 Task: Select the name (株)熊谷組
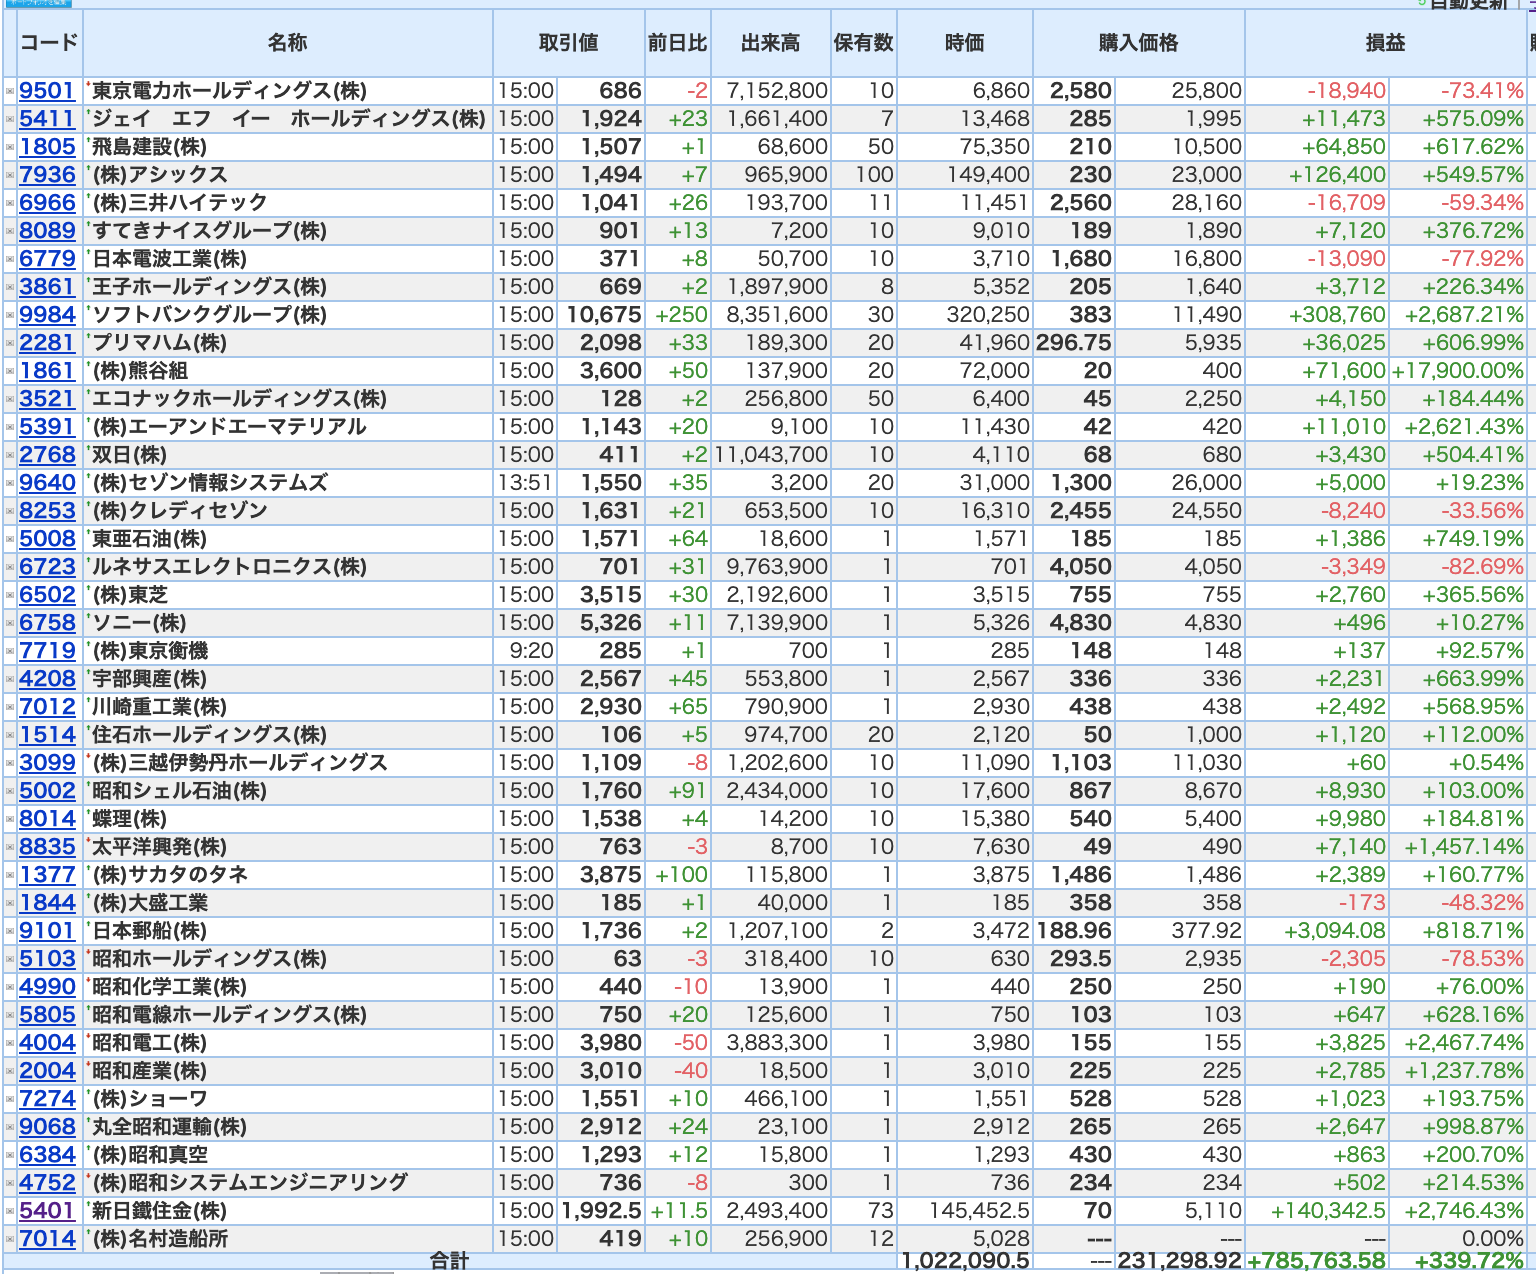coord(140,371)
